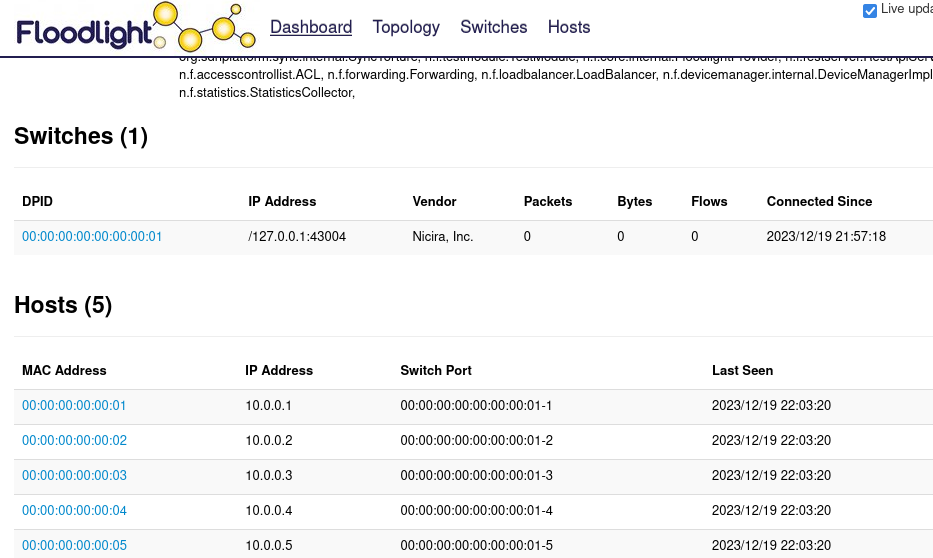Click the DPID column header
The height and width of the screenshot is (558, 933).
(x=37, y=201)
